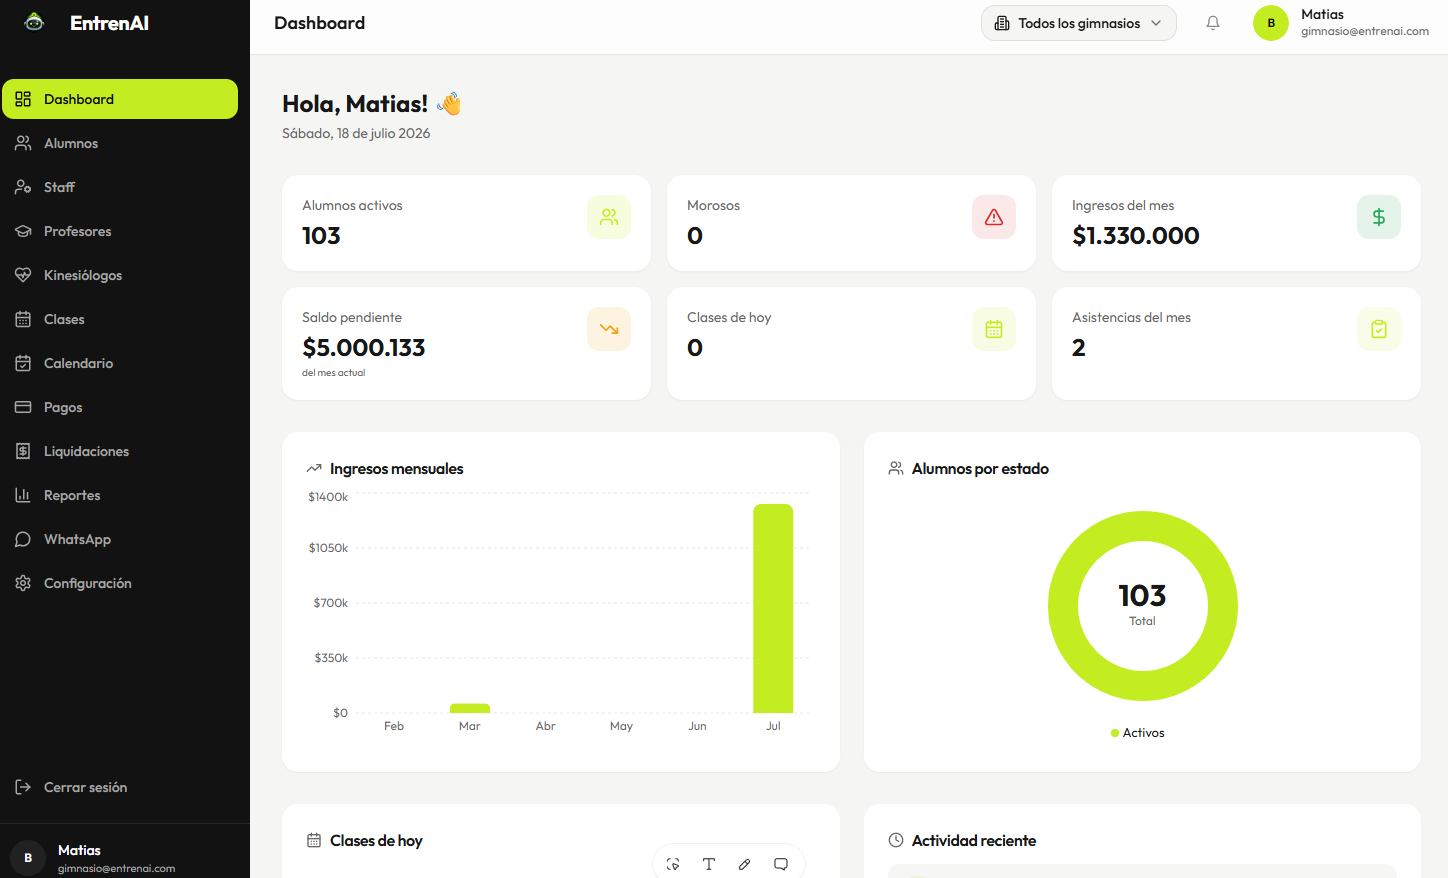Click the gimnasio@entrenai.com email in header
1448x878 pixels.
click(1365, 31)
